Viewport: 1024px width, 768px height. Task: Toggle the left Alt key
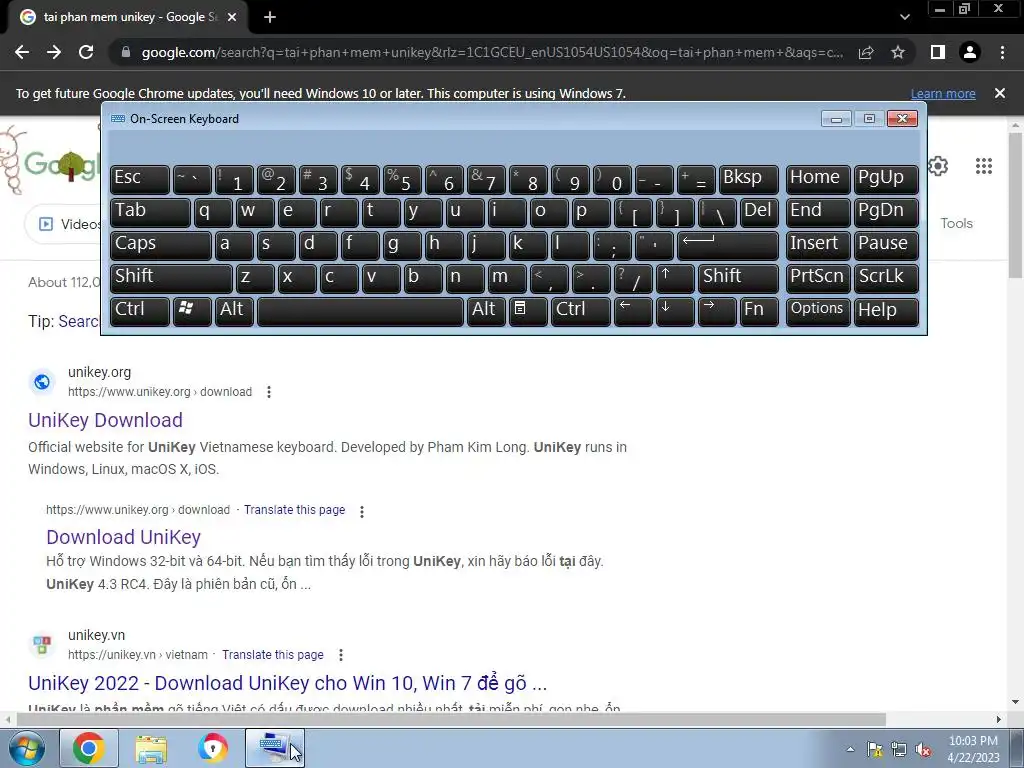(234, 311)
